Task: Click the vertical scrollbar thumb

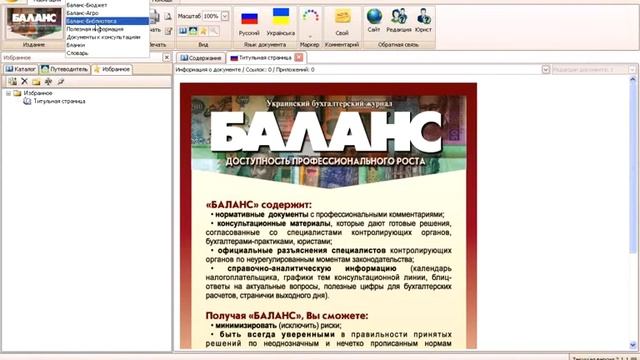Action: pyautogui.click(x=633, y=169)
